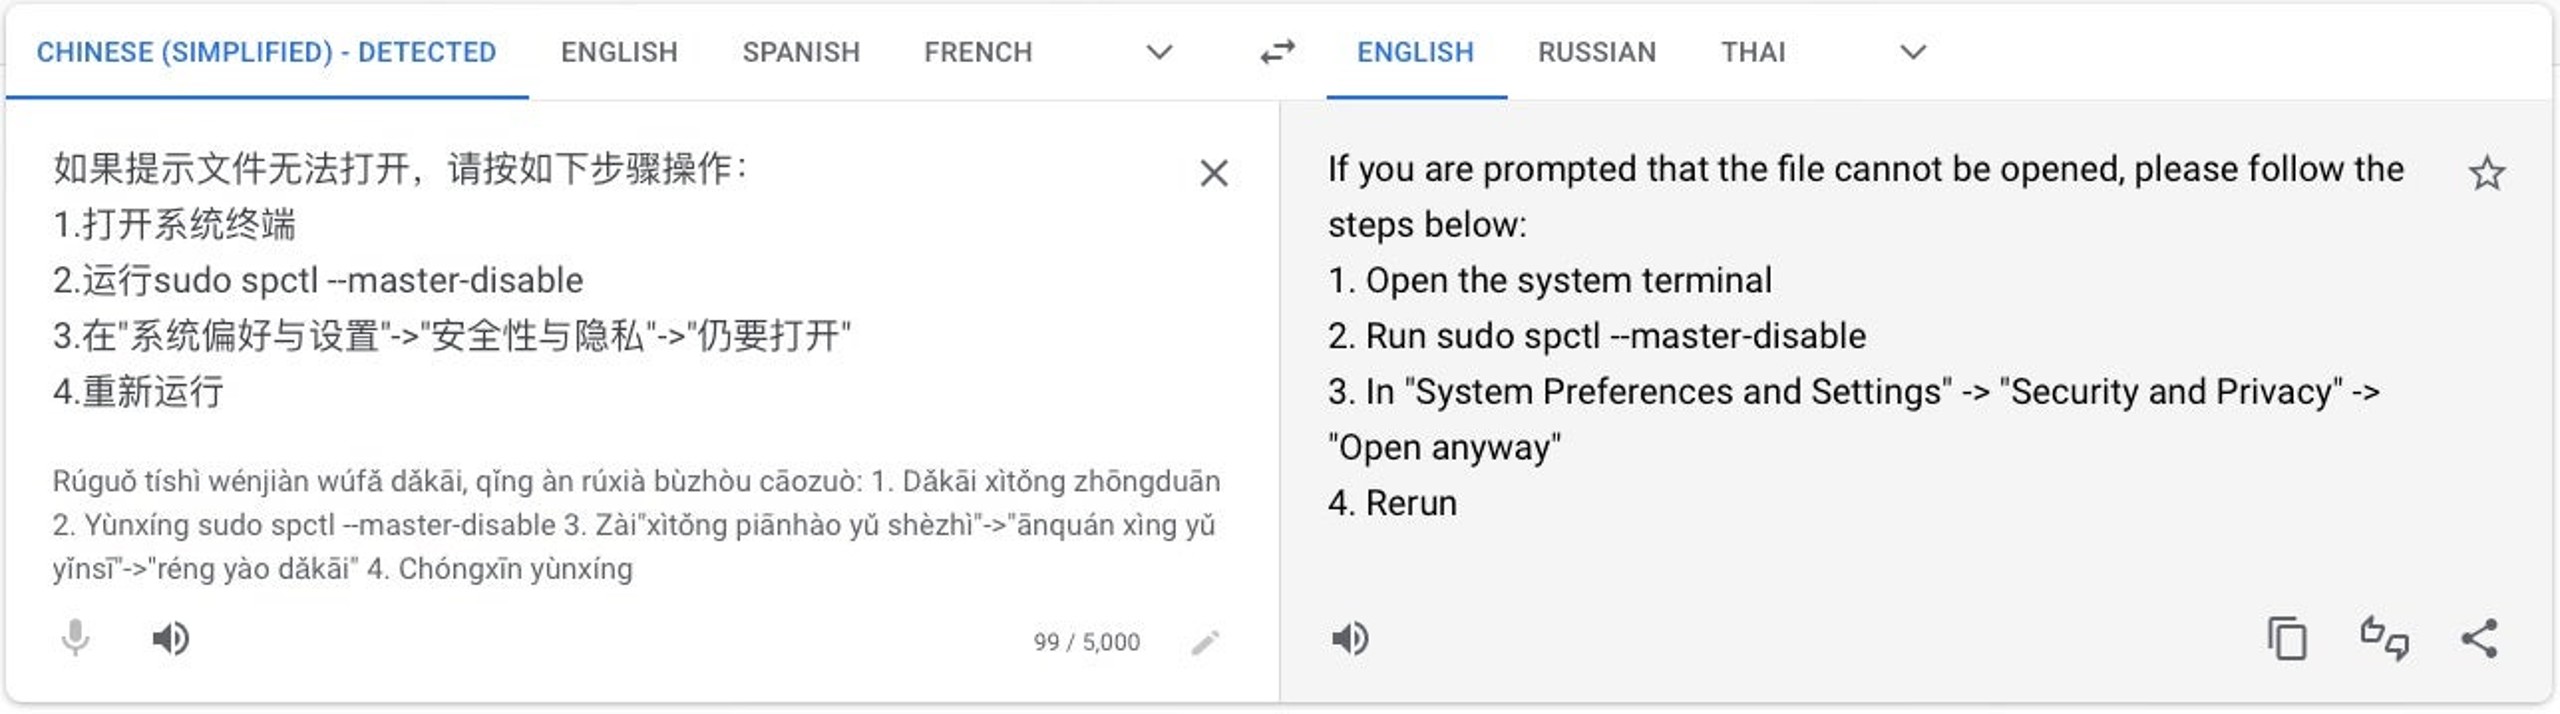Click the swap languages arrows icon
The image size is (2560, 714).
click(1277, 51)
